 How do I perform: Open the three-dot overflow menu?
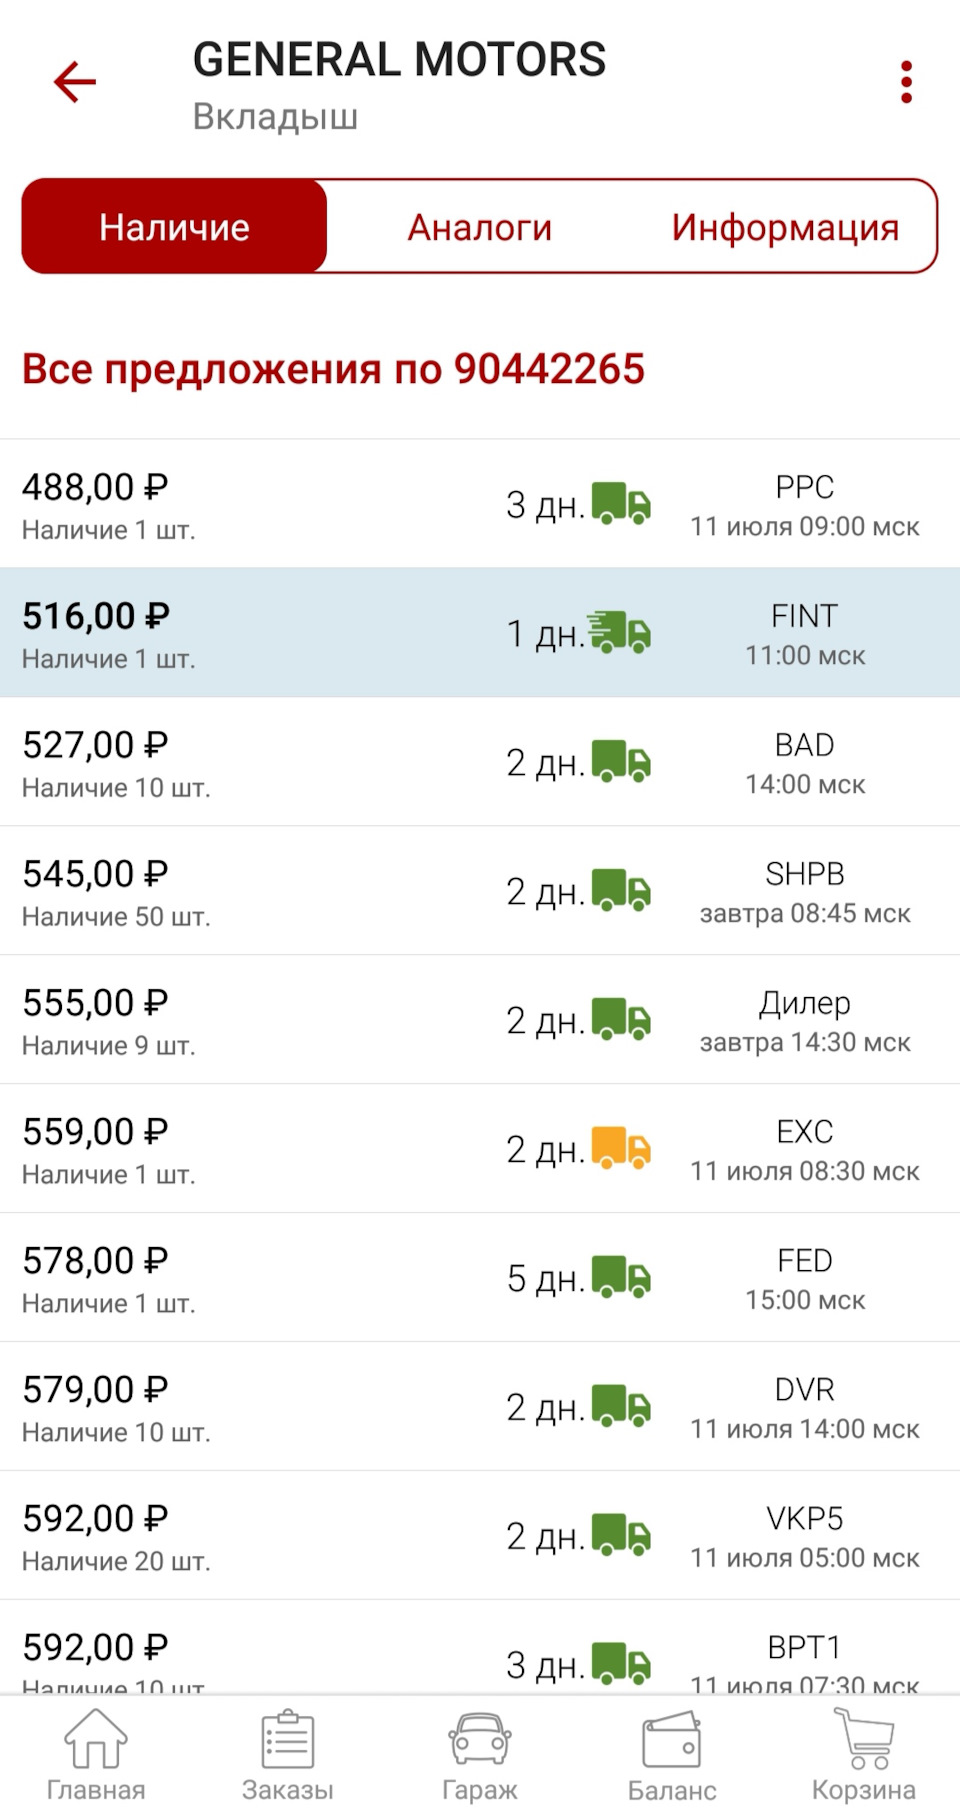pos(906,82)
